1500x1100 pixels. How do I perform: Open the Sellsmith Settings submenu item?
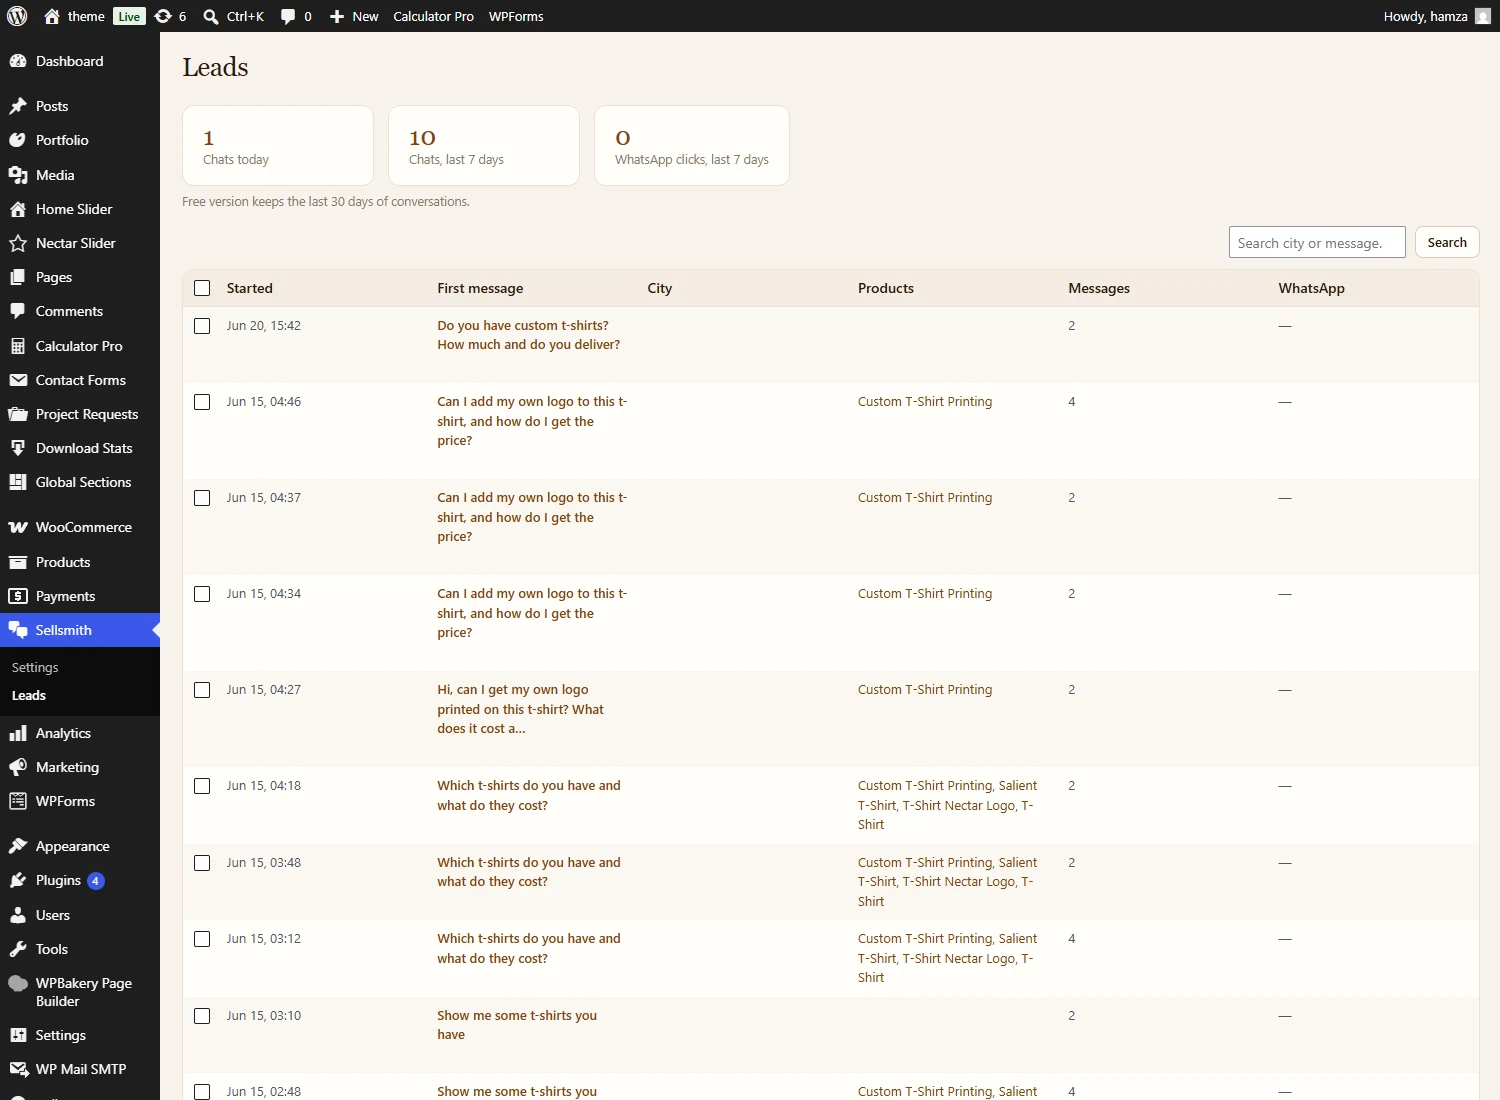point(35,667)
